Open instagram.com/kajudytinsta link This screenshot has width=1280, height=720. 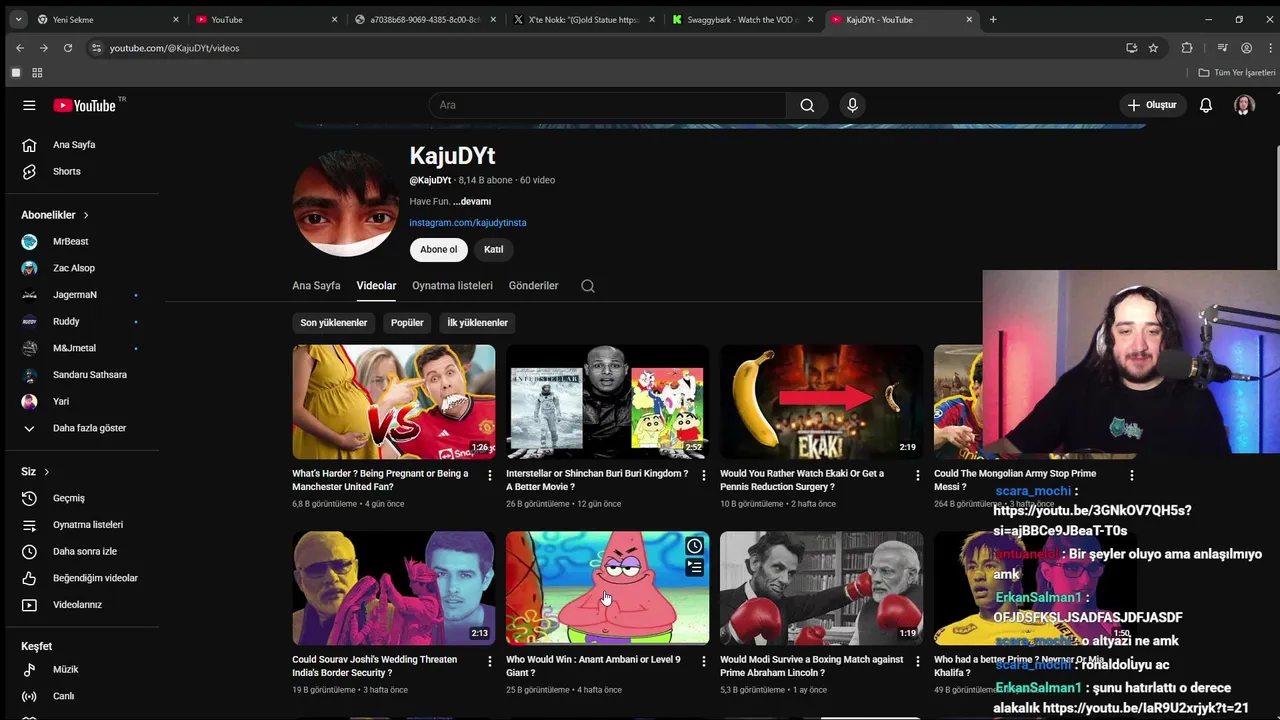pos(467,223)
